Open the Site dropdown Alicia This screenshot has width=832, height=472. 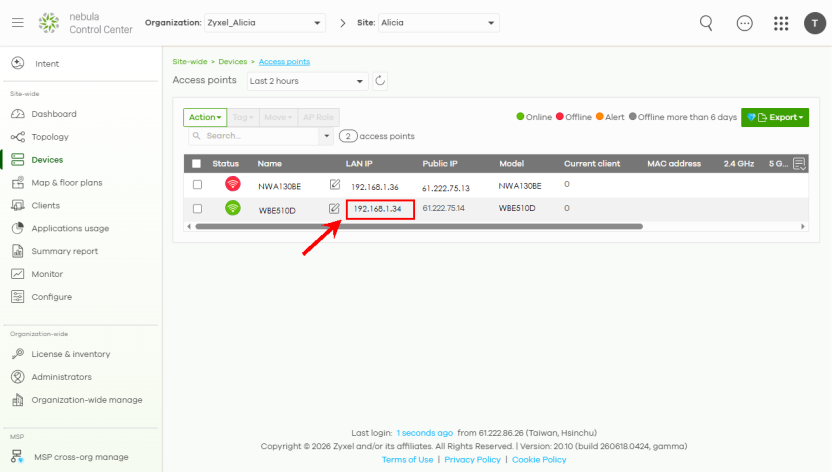438,23
